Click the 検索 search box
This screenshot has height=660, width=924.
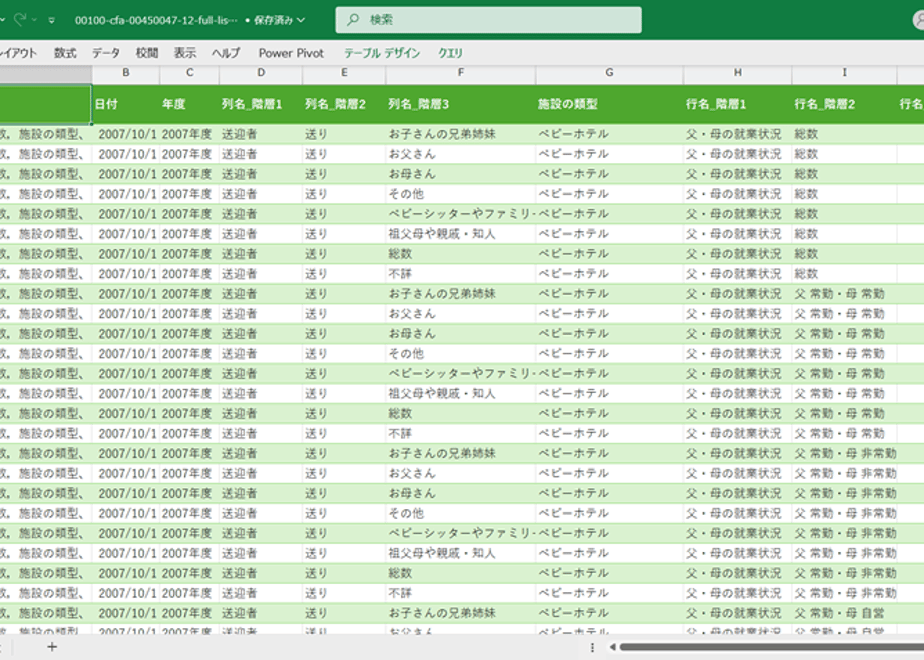[488, 19]
